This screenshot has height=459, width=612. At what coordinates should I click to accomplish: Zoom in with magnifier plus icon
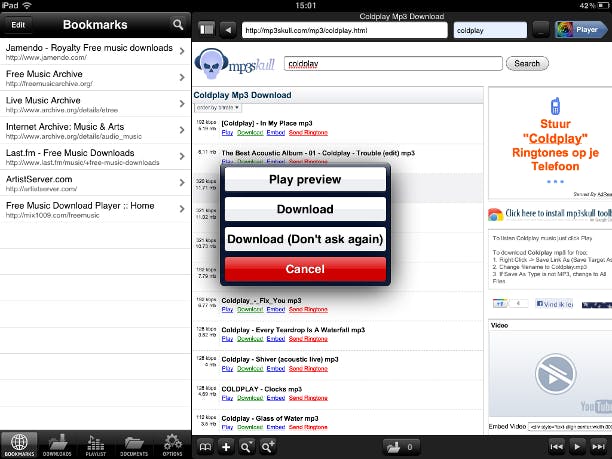coord(268,447)
